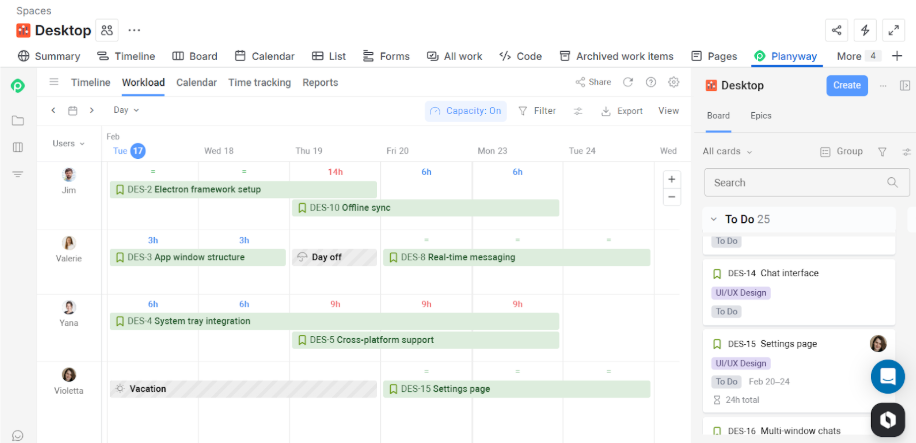Collapse the right Desktop side panel
The height and width of the screenshot is (443, 916).
905,86
